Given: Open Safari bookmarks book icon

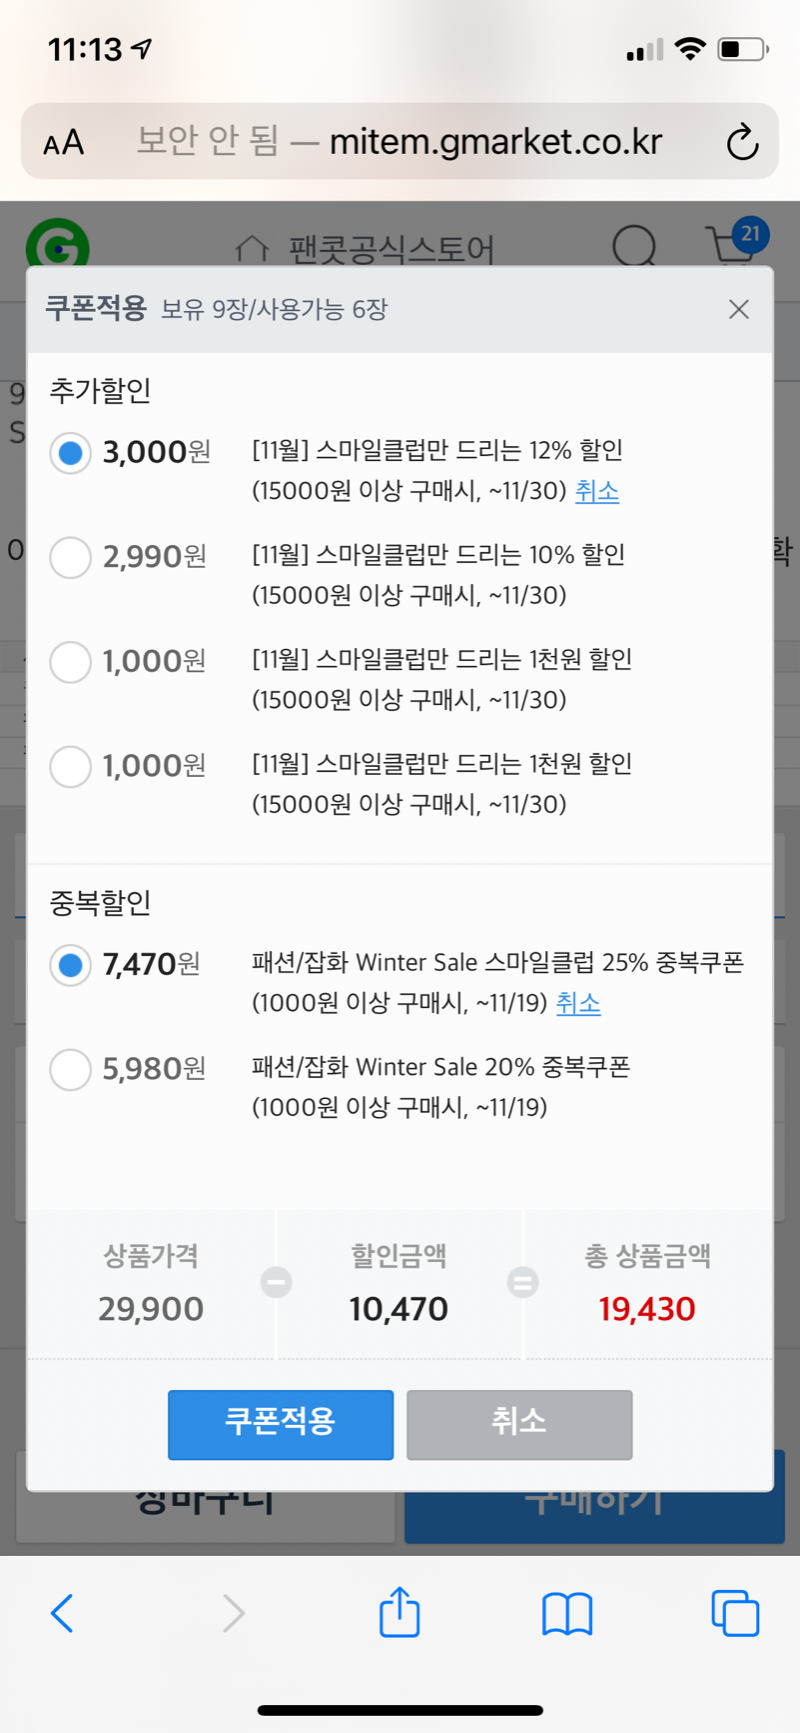Looking at the screenshot, I should pyautogui.click(x=567, y=1612).
